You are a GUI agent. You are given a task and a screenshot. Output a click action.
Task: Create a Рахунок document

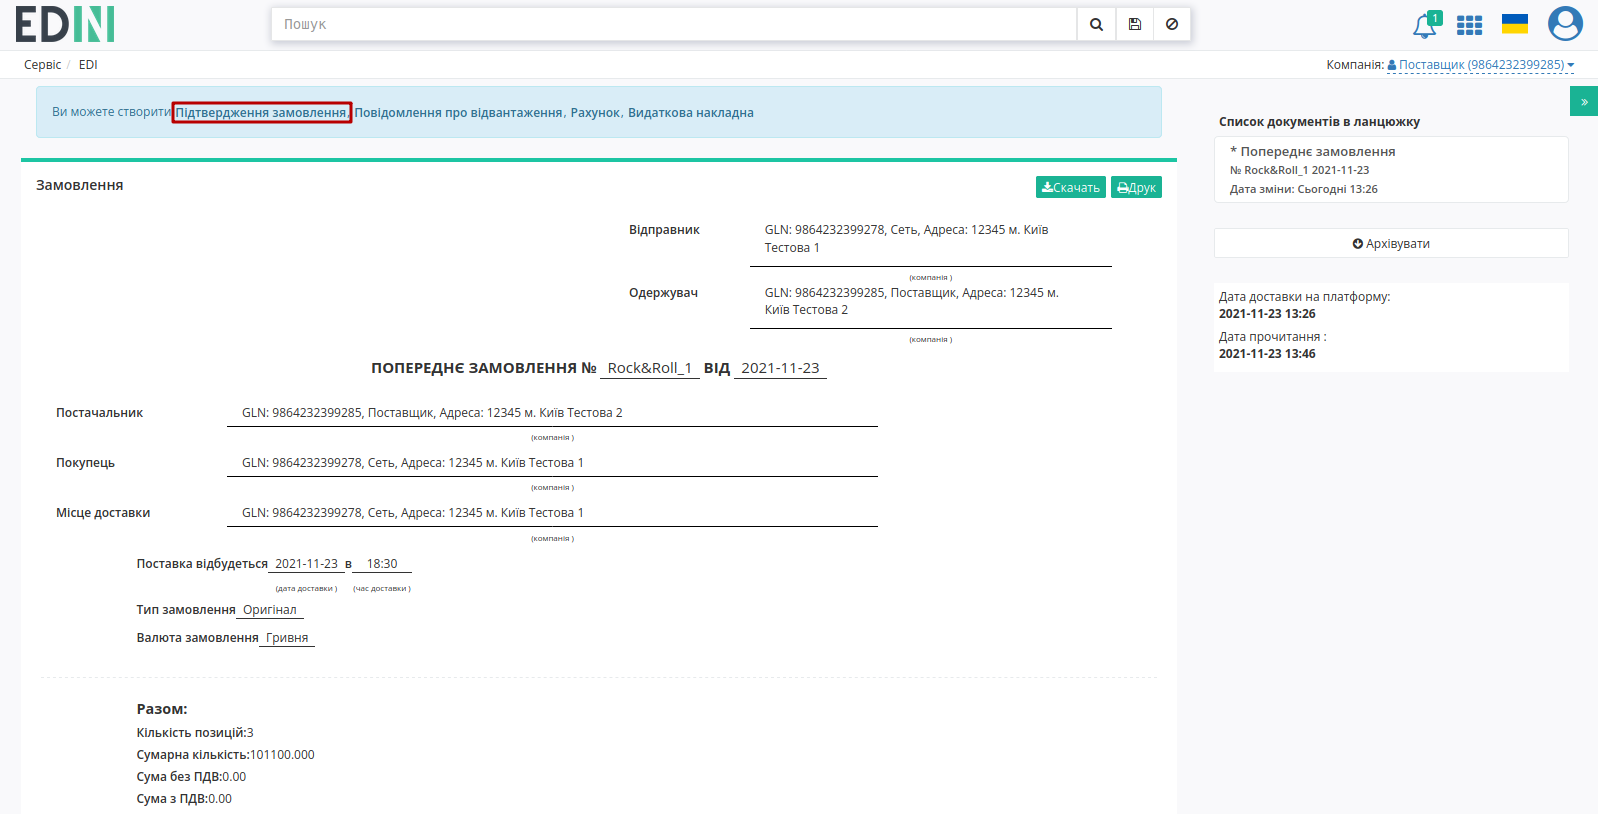595,113
